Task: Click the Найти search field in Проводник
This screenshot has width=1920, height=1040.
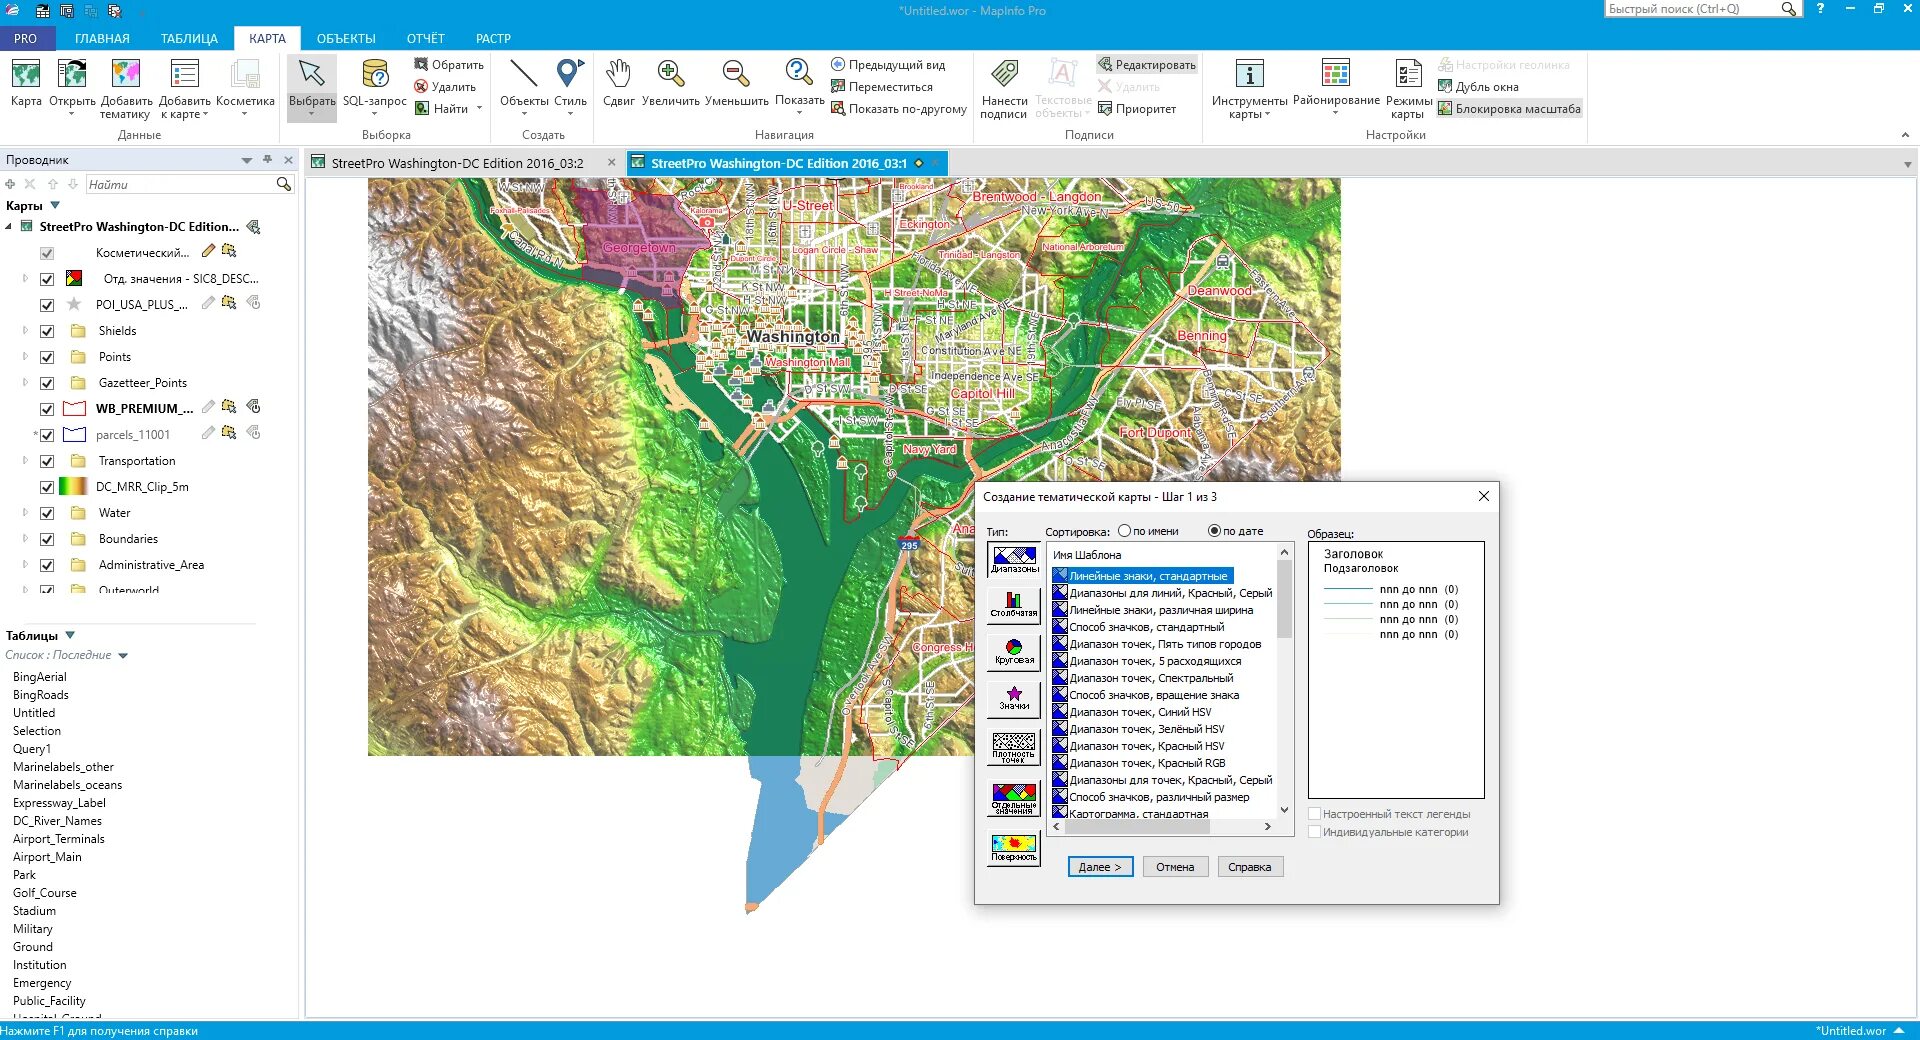Action: coord(178,184)
